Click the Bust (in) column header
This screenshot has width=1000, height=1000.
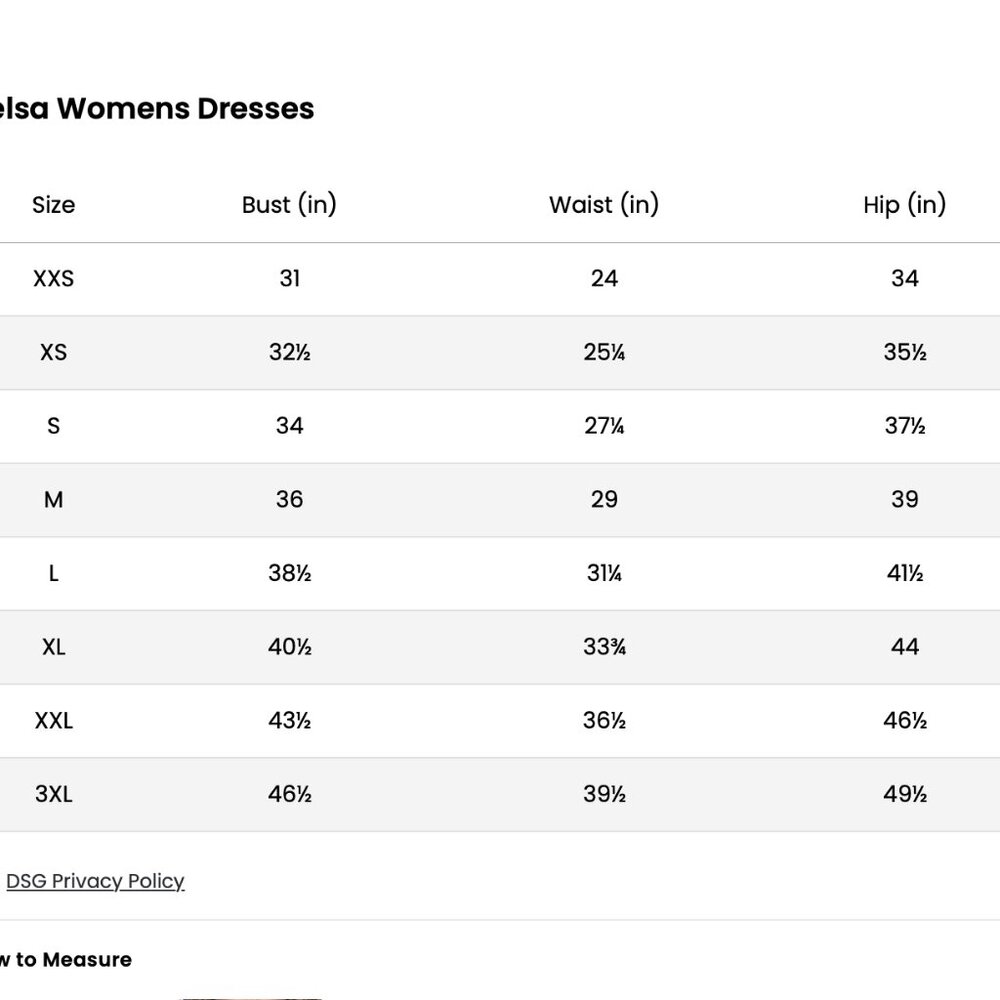tap(289, 205)
